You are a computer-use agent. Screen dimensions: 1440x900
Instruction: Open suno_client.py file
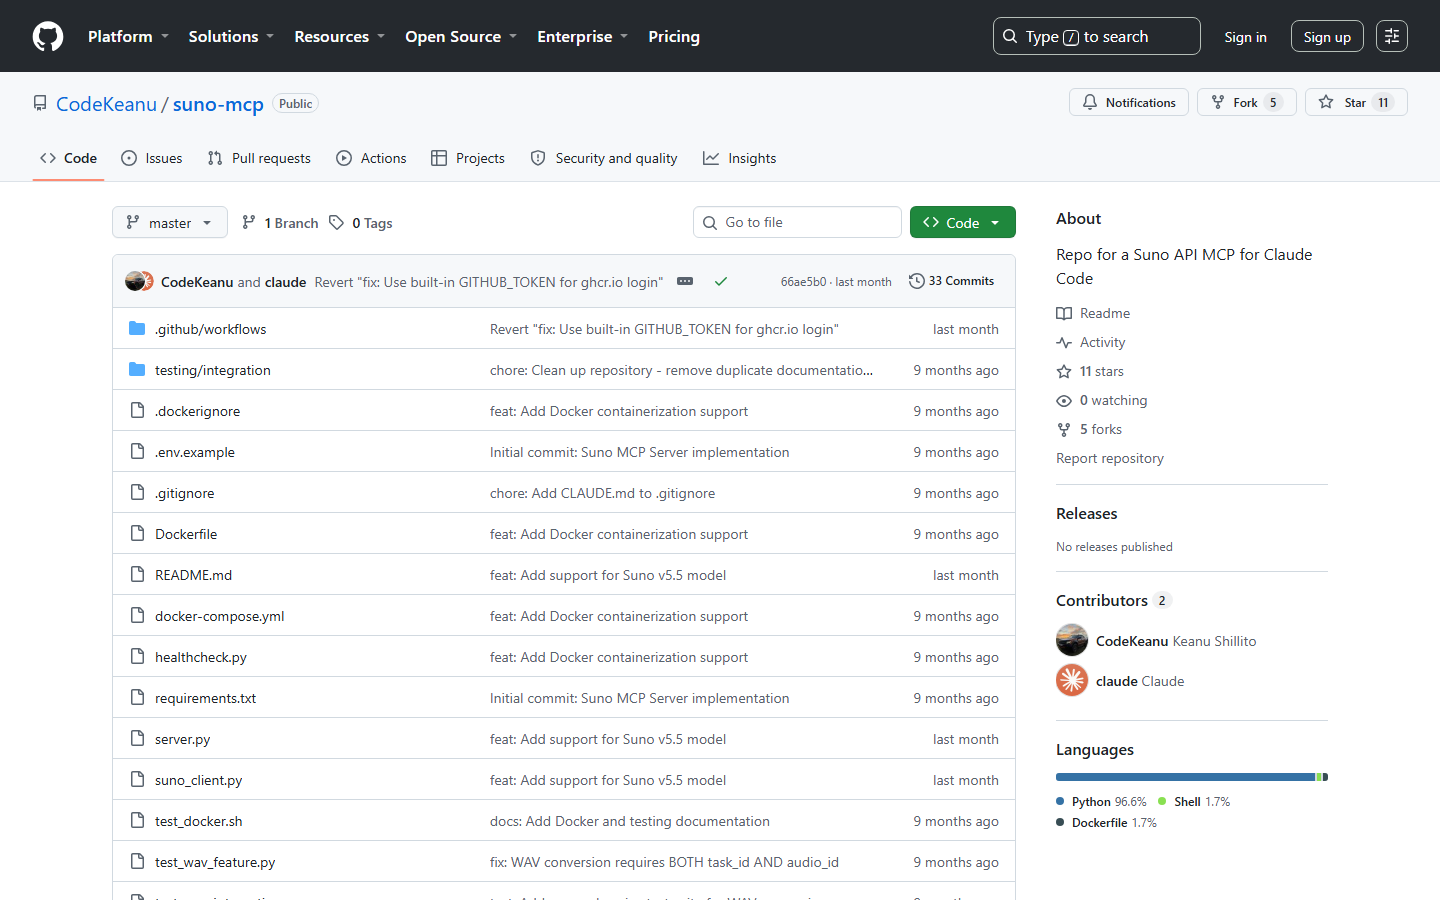pyautogui.click(x=198, y=780)
